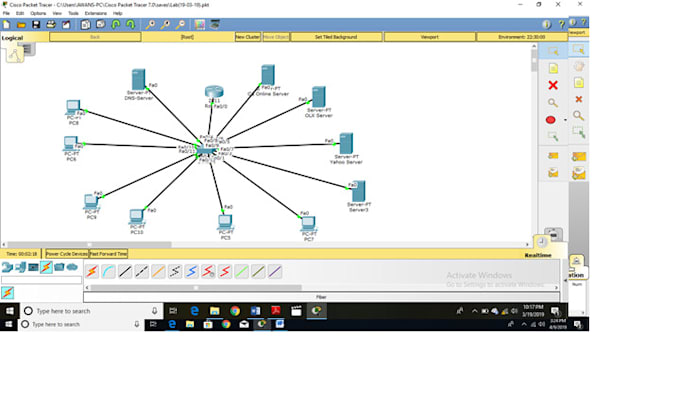Print the workspace with the printer icon
The image size is (680, 406).
click(51, 25)
